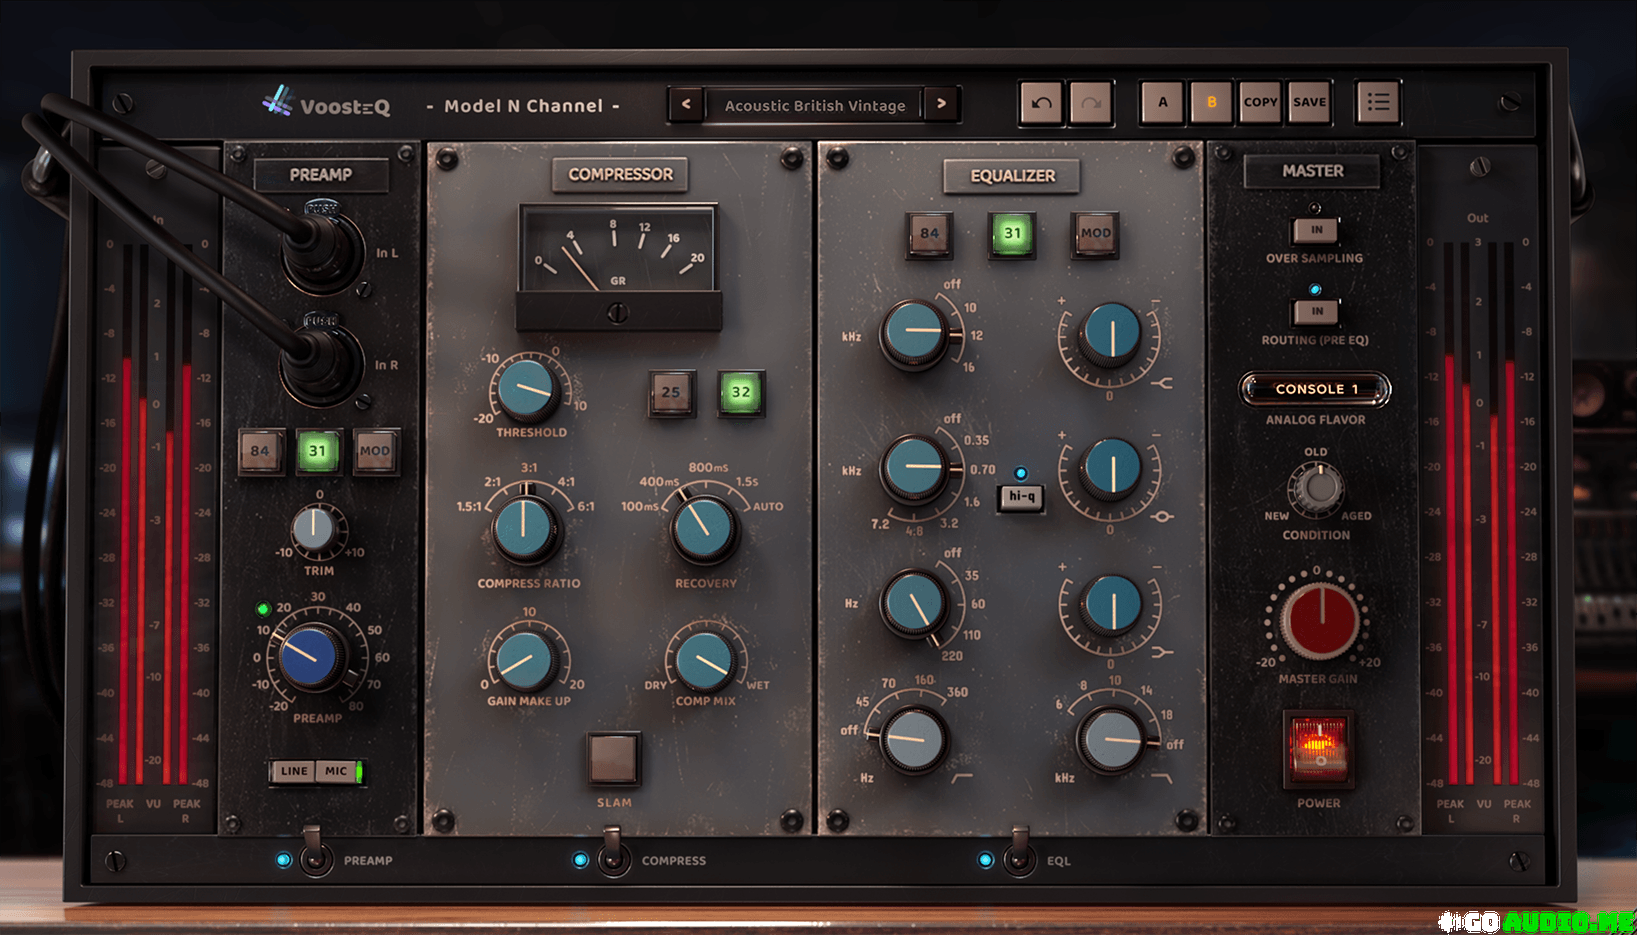This screenshot has width=1637, height=935.
Task: Click the RECOVERY knob
Action: point(704,527)
